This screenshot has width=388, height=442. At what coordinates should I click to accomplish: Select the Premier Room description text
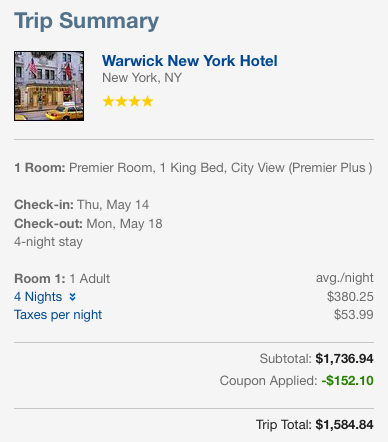(220, 168)
